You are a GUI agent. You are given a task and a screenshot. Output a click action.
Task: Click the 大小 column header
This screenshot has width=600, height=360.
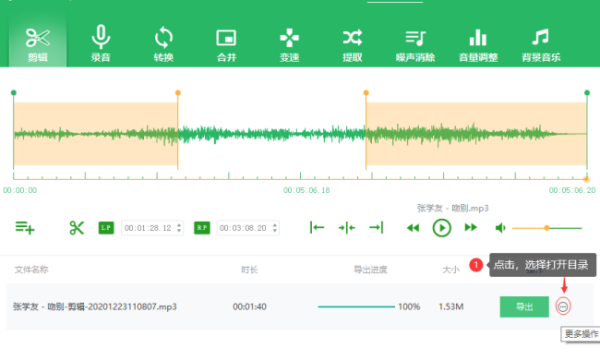pyautogui.click(x=451, y=270)
